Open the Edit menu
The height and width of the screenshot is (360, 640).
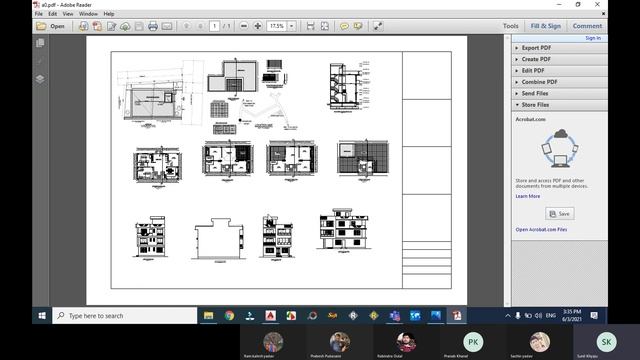pos(53,14)
